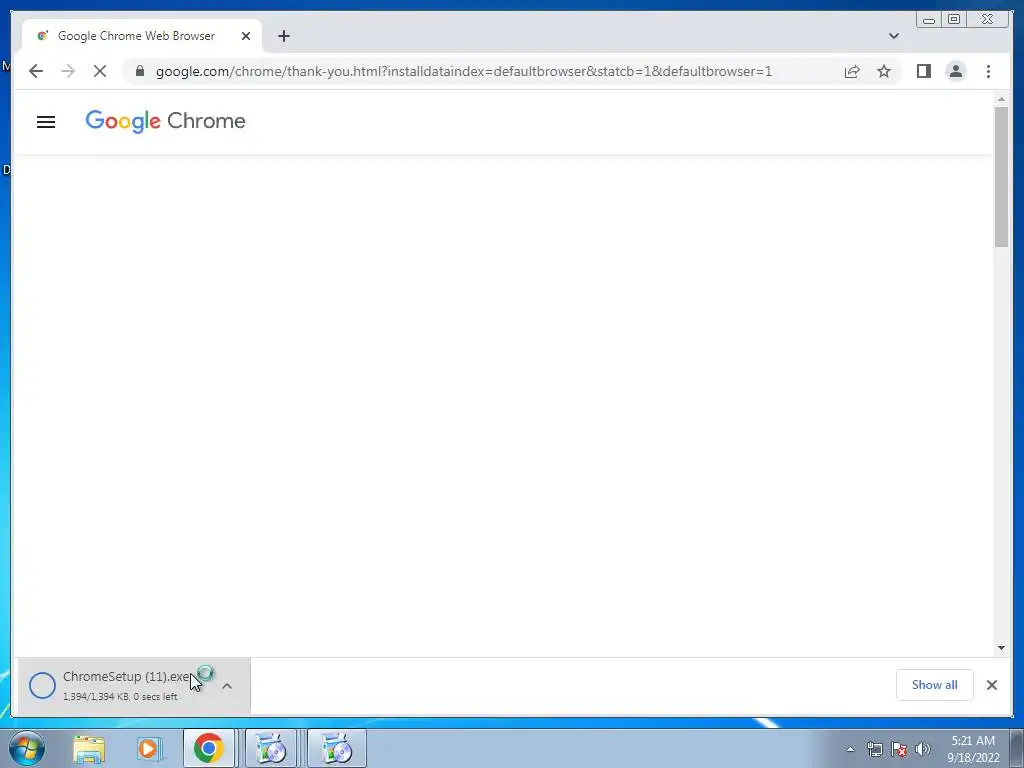This screenshot has height=768, width=1024.
Task: Show hidden system tray icons
Action: 850,749
